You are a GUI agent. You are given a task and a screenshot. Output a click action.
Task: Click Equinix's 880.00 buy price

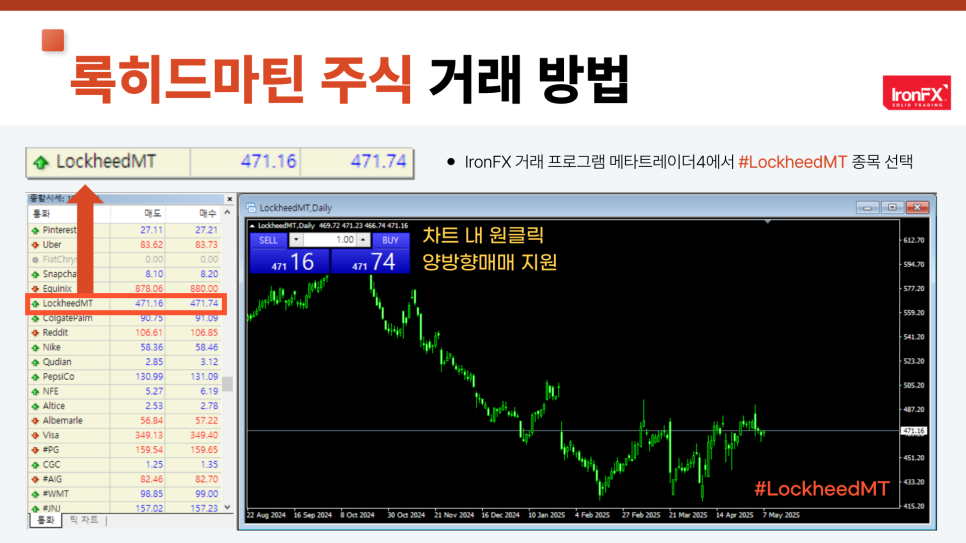[x=204, y=288]
